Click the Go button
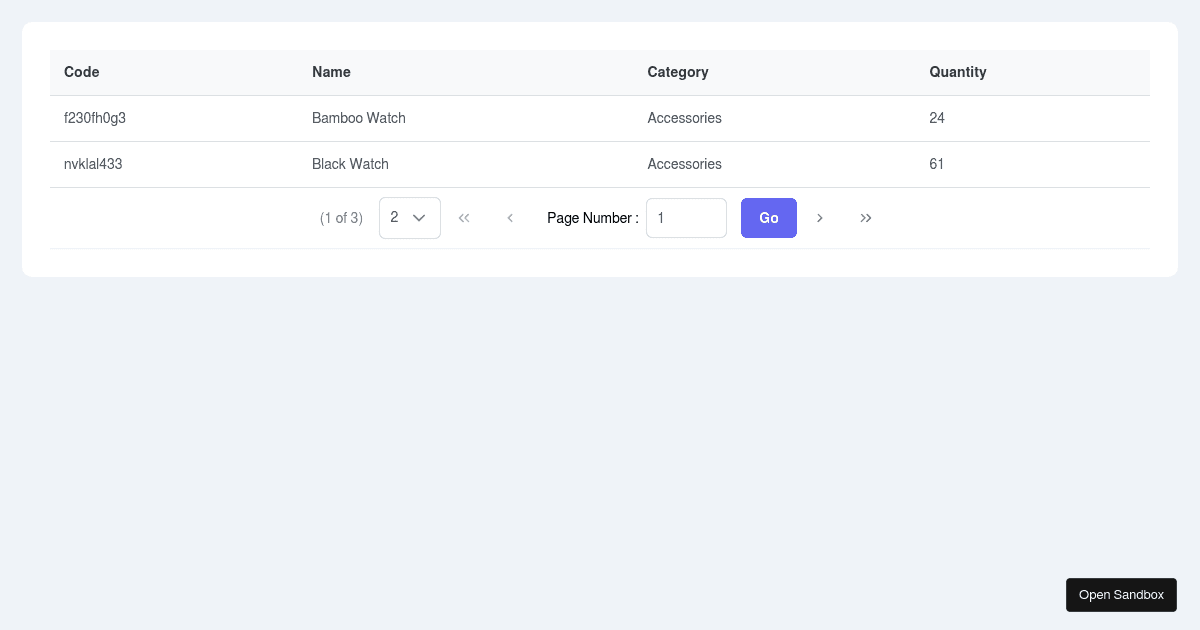1200x630 pixels. pyautogui.click(x=768, y=218)
